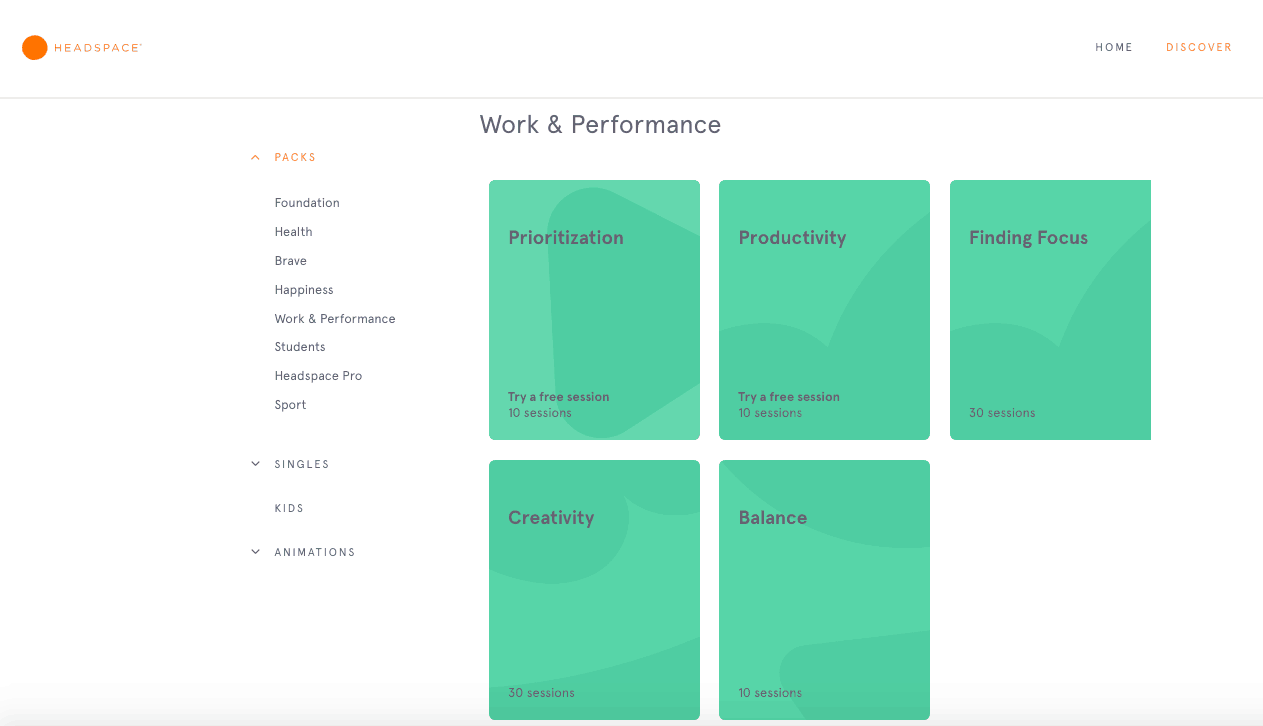Click '30 sessions' on the Finding Focus card
Viewport: 1263px width, 726px height.
pyautogui.click(x=1002, y=413)
